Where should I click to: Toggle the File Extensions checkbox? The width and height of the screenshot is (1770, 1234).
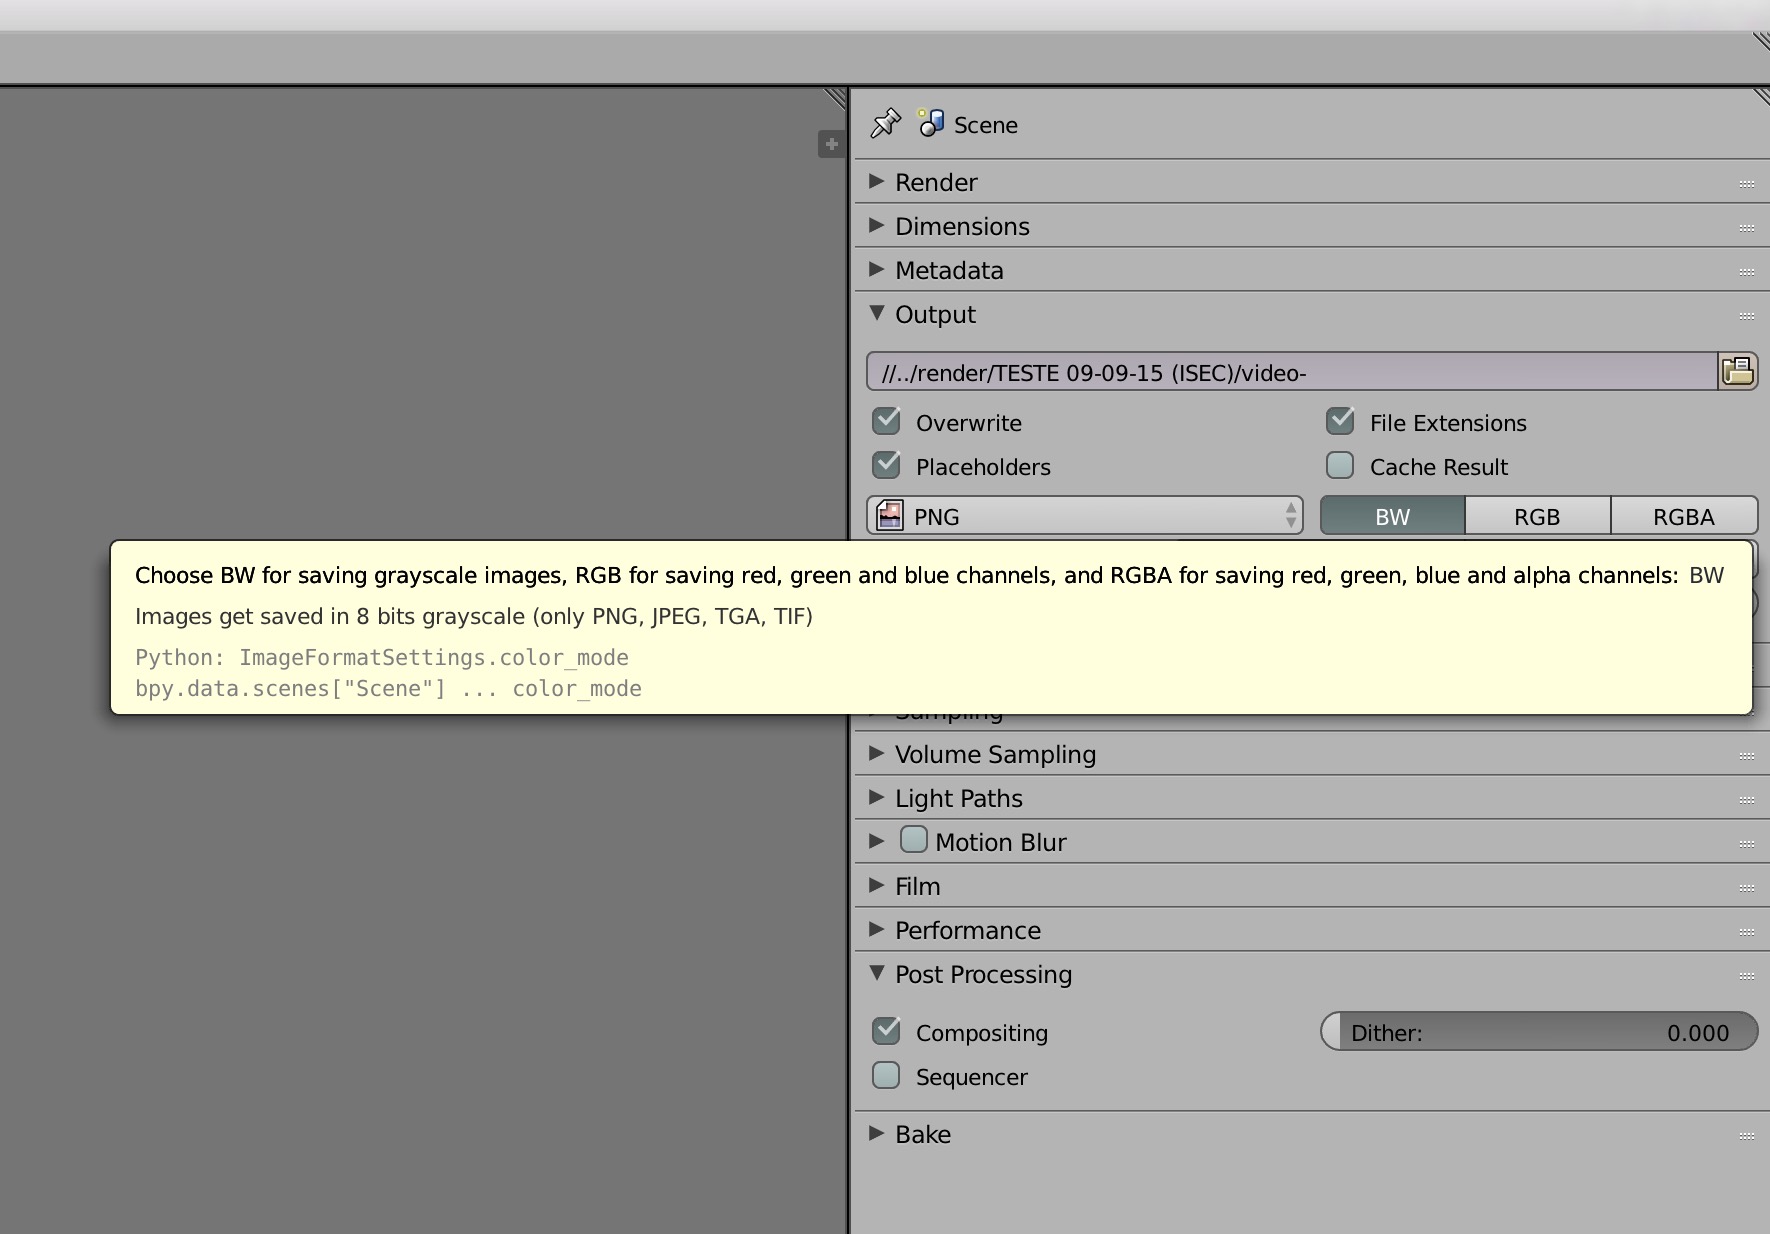[x=1340, y=421]
